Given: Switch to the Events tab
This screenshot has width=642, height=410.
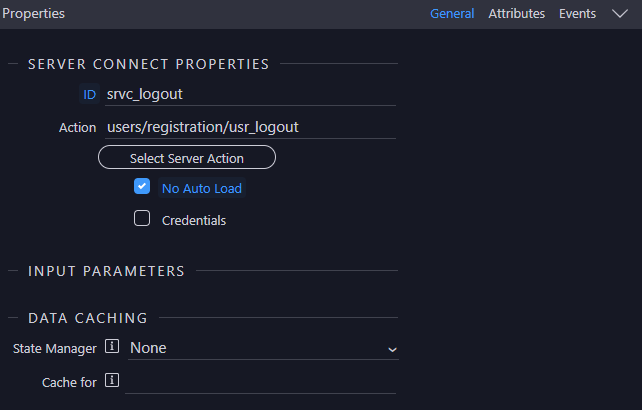Looking at the screenshot, I should point(577,14).
